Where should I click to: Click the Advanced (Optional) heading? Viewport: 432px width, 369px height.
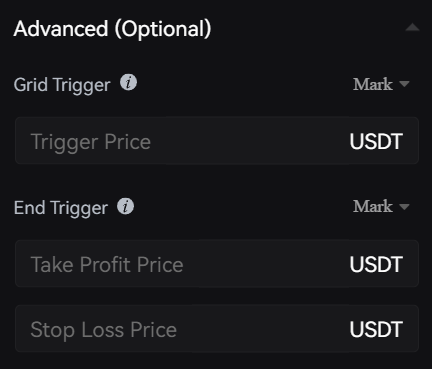(112, 29)
